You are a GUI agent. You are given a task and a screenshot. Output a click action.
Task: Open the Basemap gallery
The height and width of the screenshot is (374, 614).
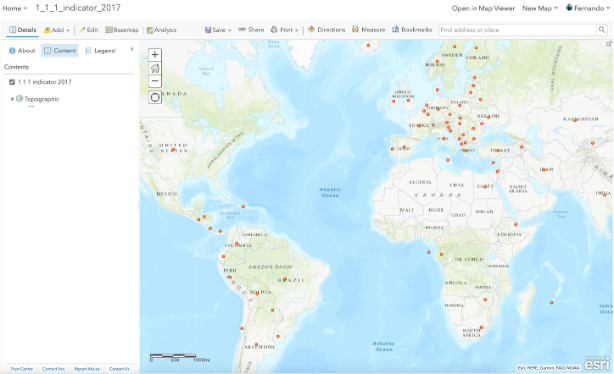coord(122,30)
